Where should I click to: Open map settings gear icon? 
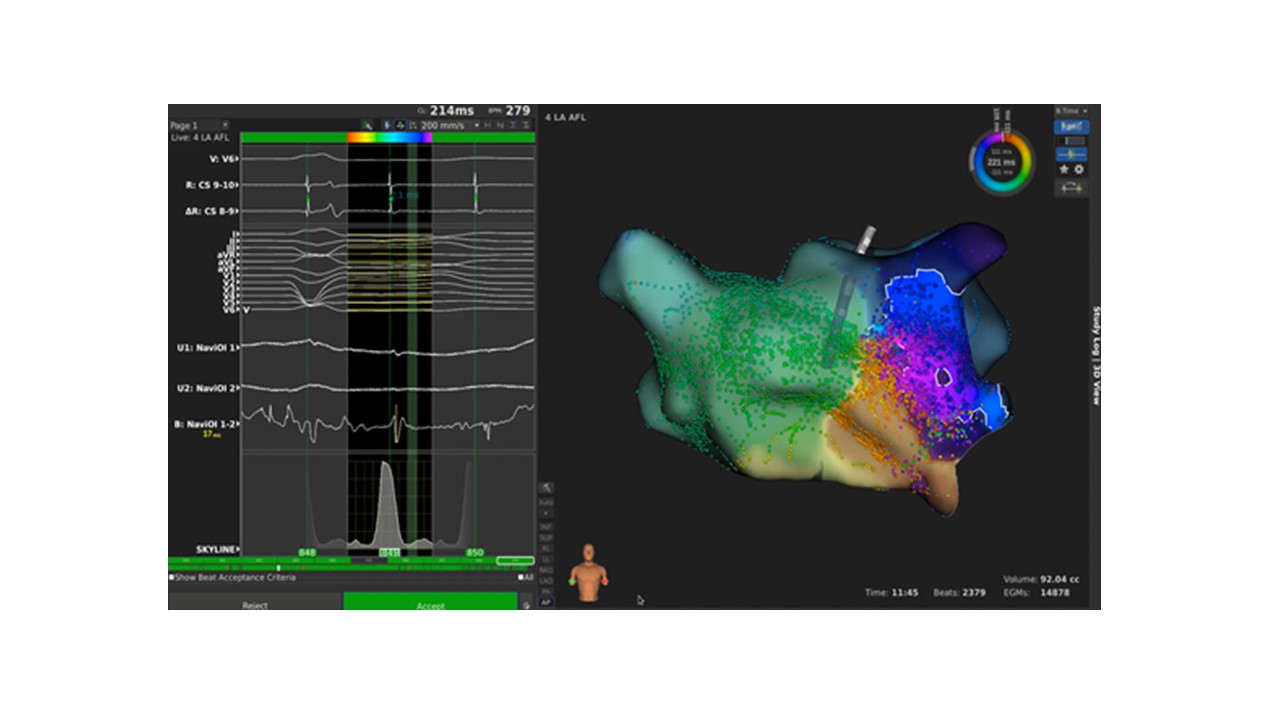point(1079,169)
